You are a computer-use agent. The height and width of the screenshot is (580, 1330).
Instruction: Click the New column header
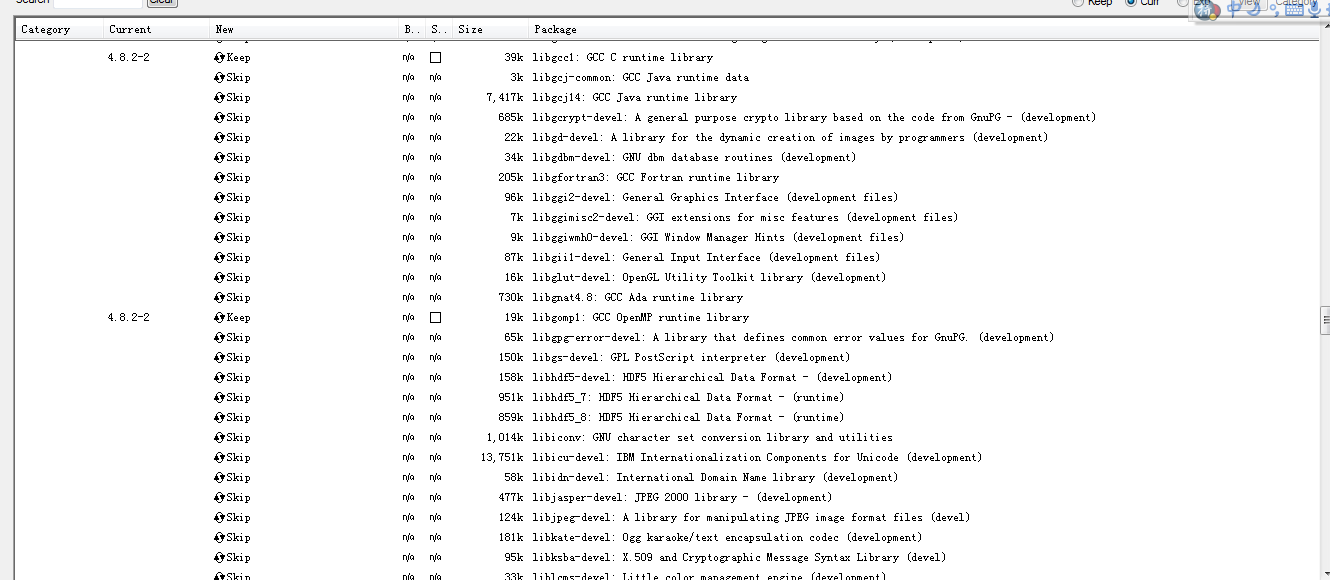point(305,30)
